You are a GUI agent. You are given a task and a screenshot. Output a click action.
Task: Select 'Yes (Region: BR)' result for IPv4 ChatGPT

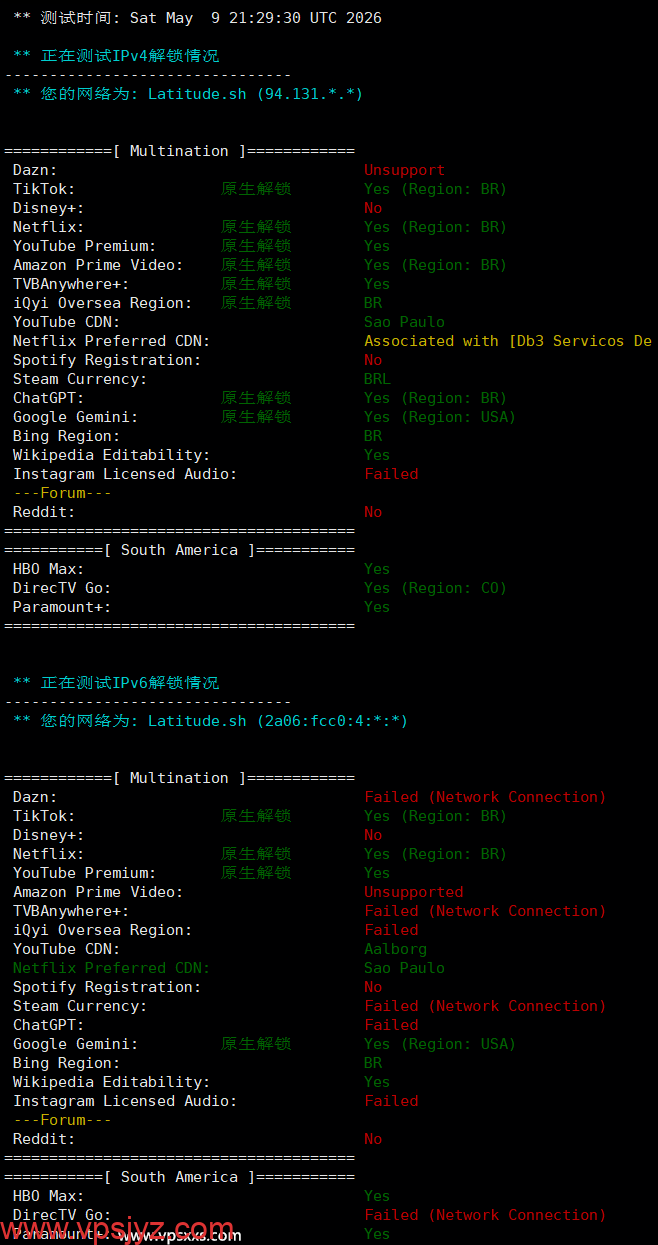click(x=435, y=398)
